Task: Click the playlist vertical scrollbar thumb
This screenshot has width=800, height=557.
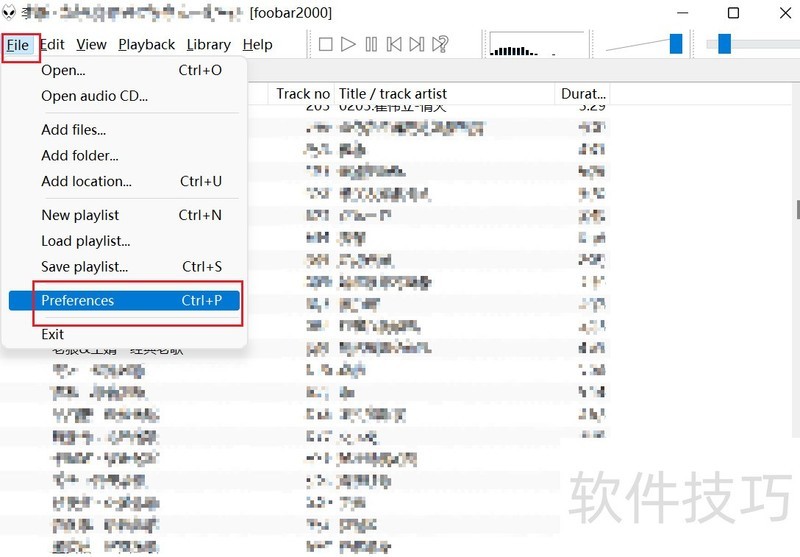Action: click(797, 210)
